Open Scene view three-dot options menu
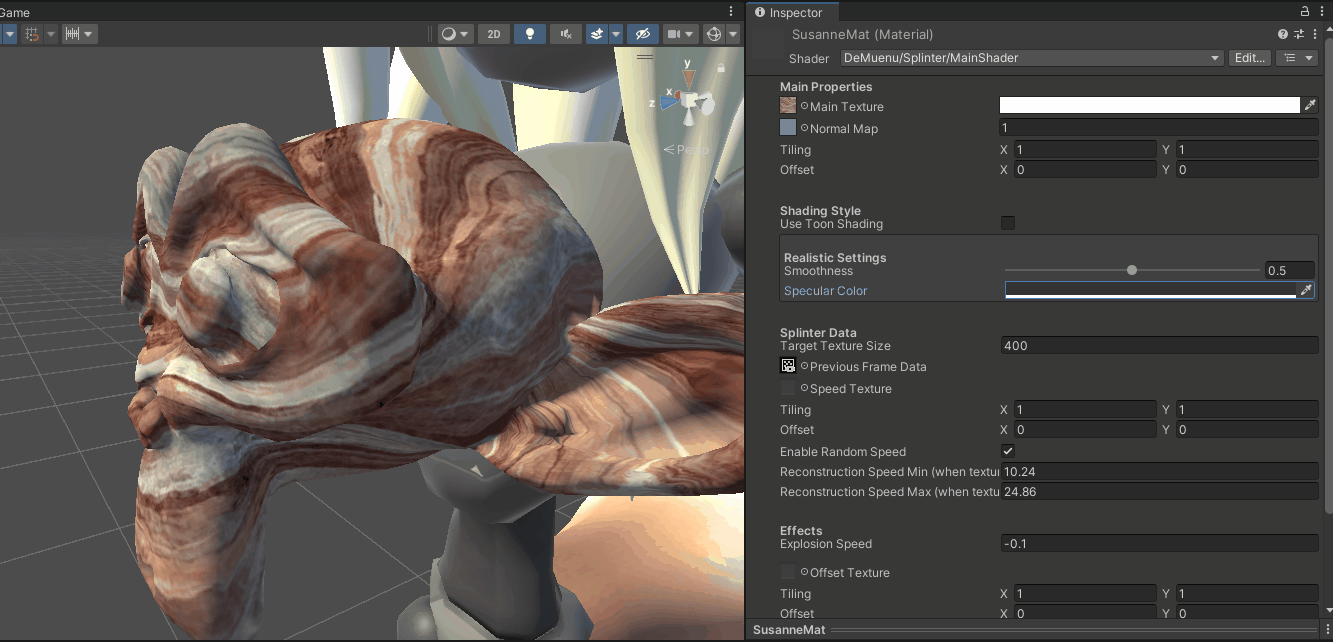 click(732, 12)
